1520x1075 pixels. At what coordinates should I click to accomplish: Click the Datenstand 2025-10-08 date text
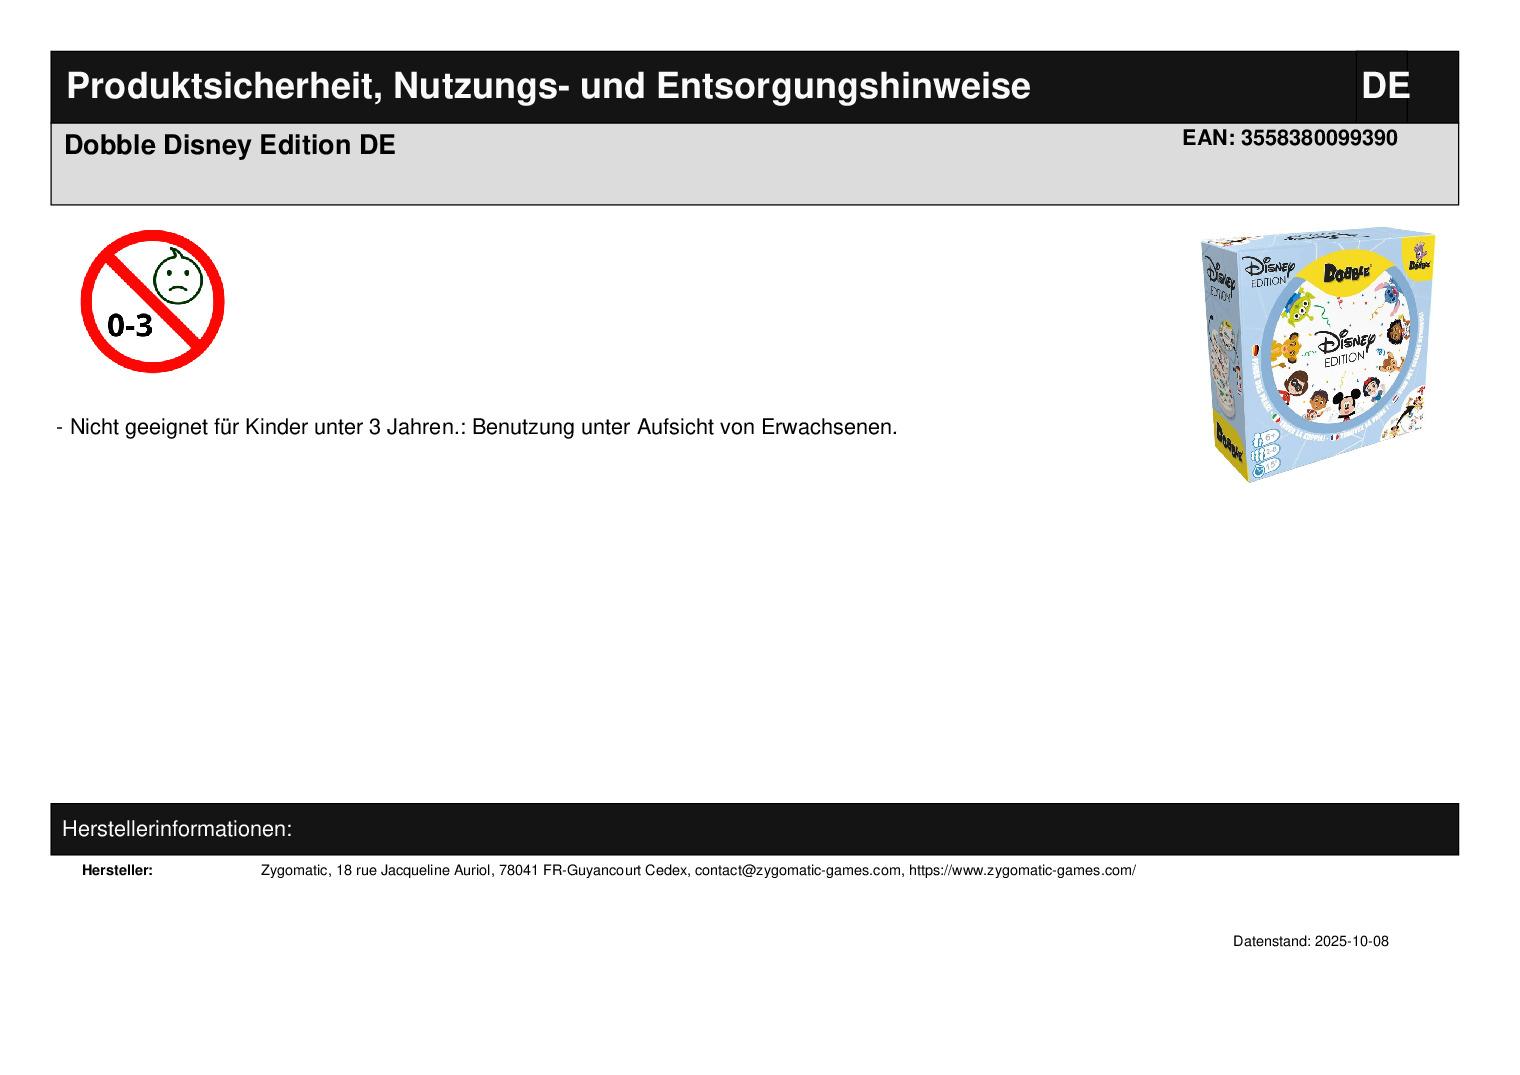[1310, 941]
